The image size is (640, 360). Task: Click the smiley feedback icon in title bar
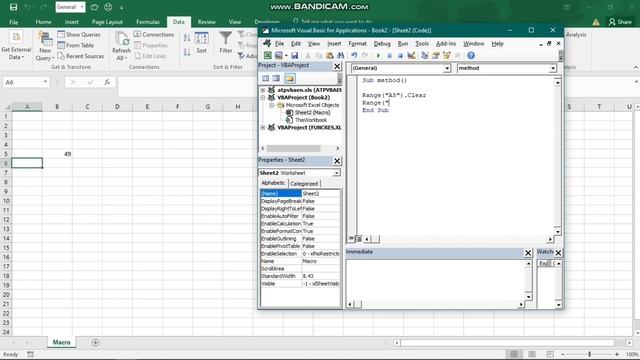[108, 7]
